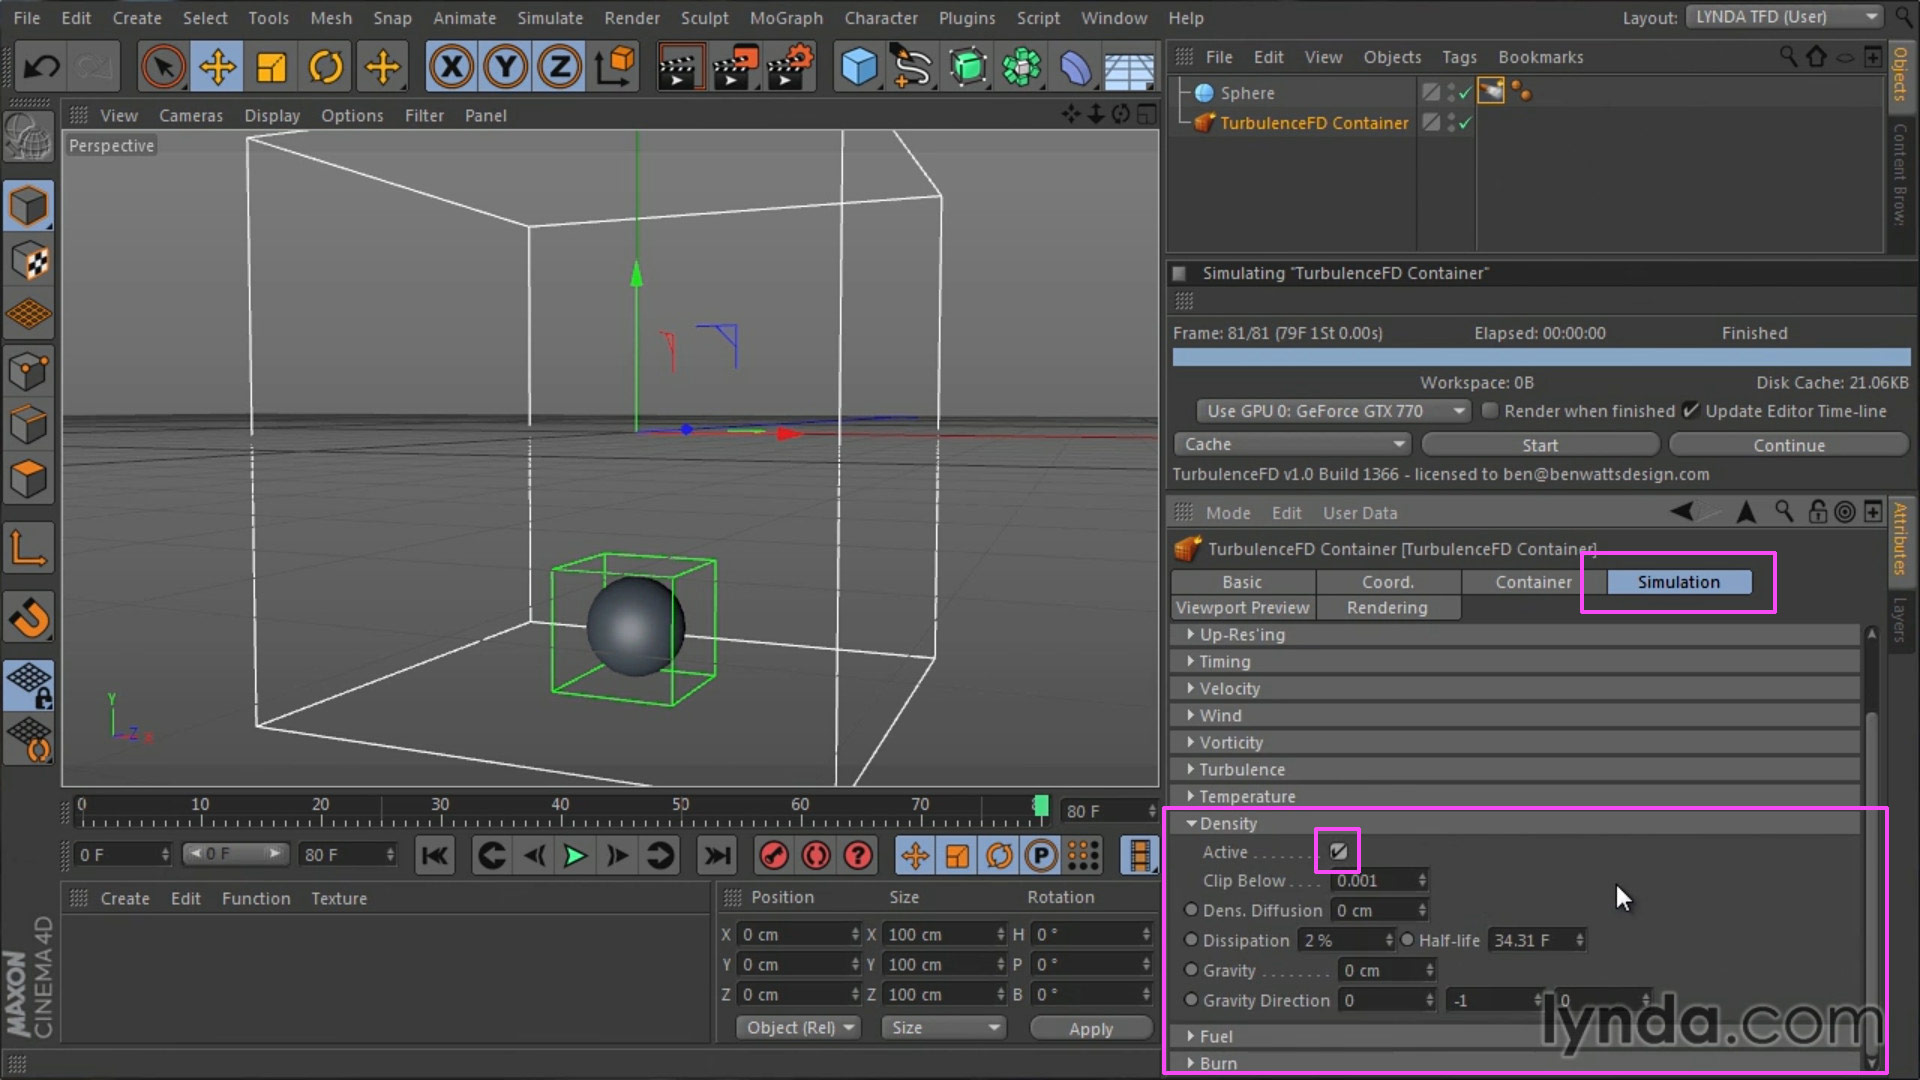This screenshot has width=1920, height=1080.
Task: Select Texture mode icon in left toolbar
Action: (29, 262)
